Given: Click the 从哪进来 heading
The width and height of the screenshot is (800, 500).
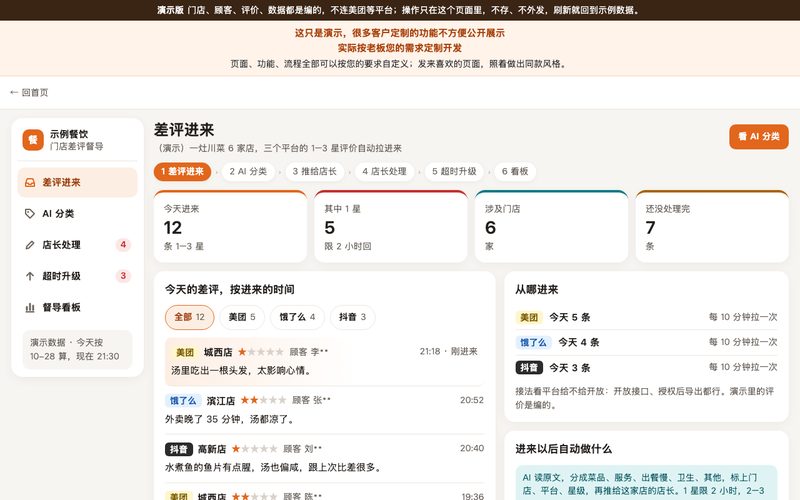Looking at the screenshot, I should [537, 290].
